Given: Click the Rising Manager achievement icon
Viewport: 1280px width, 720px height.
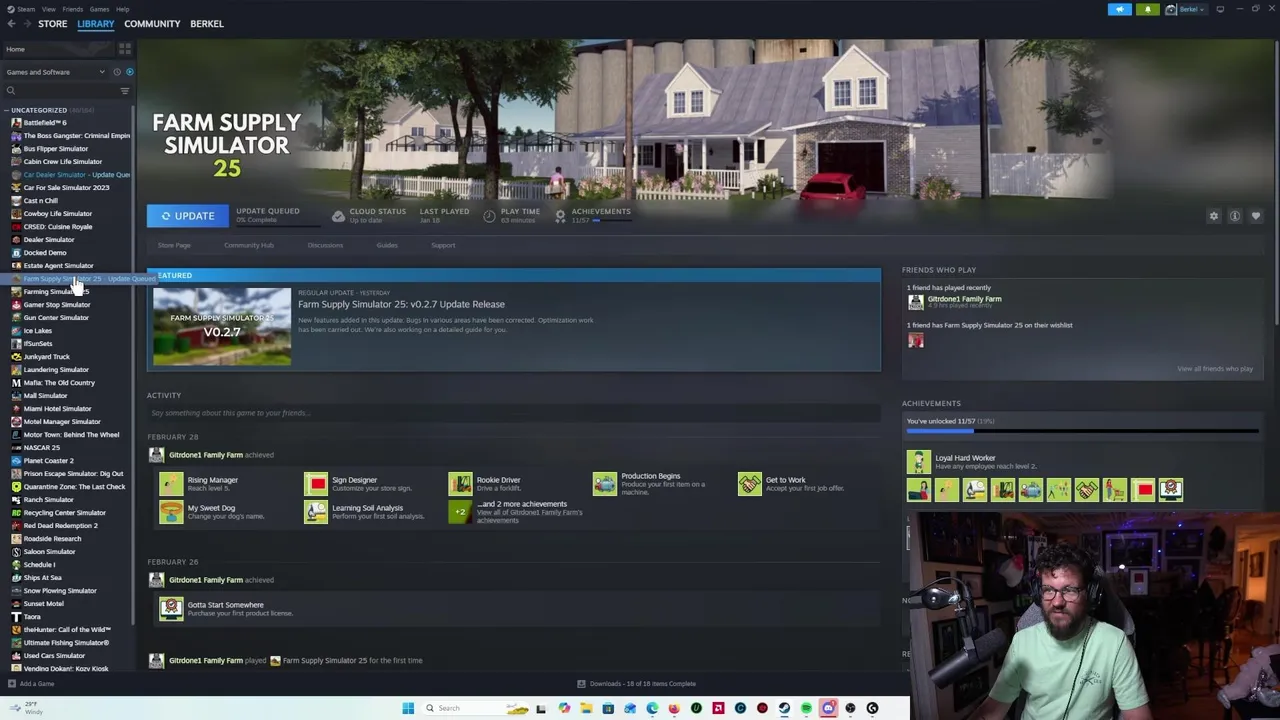Looking at the screenshot, I should [171, 484].
